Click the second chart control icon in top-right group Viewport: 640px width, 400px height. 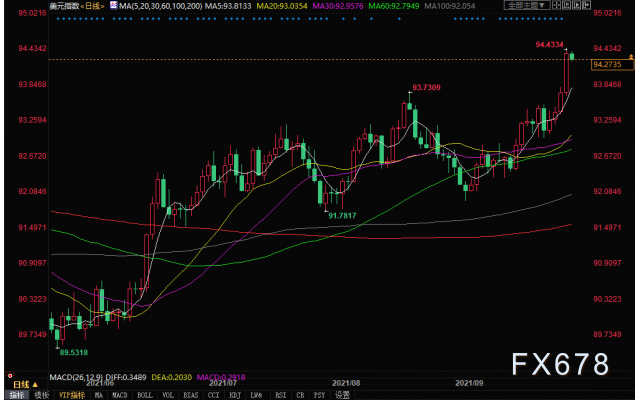(567, 5)
